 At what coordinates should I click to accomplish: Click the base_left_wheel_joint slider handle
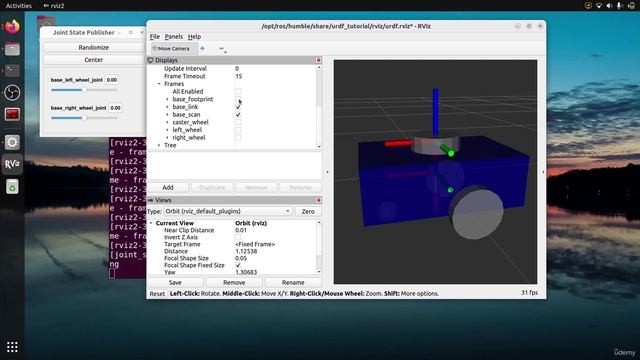[84, 90]
